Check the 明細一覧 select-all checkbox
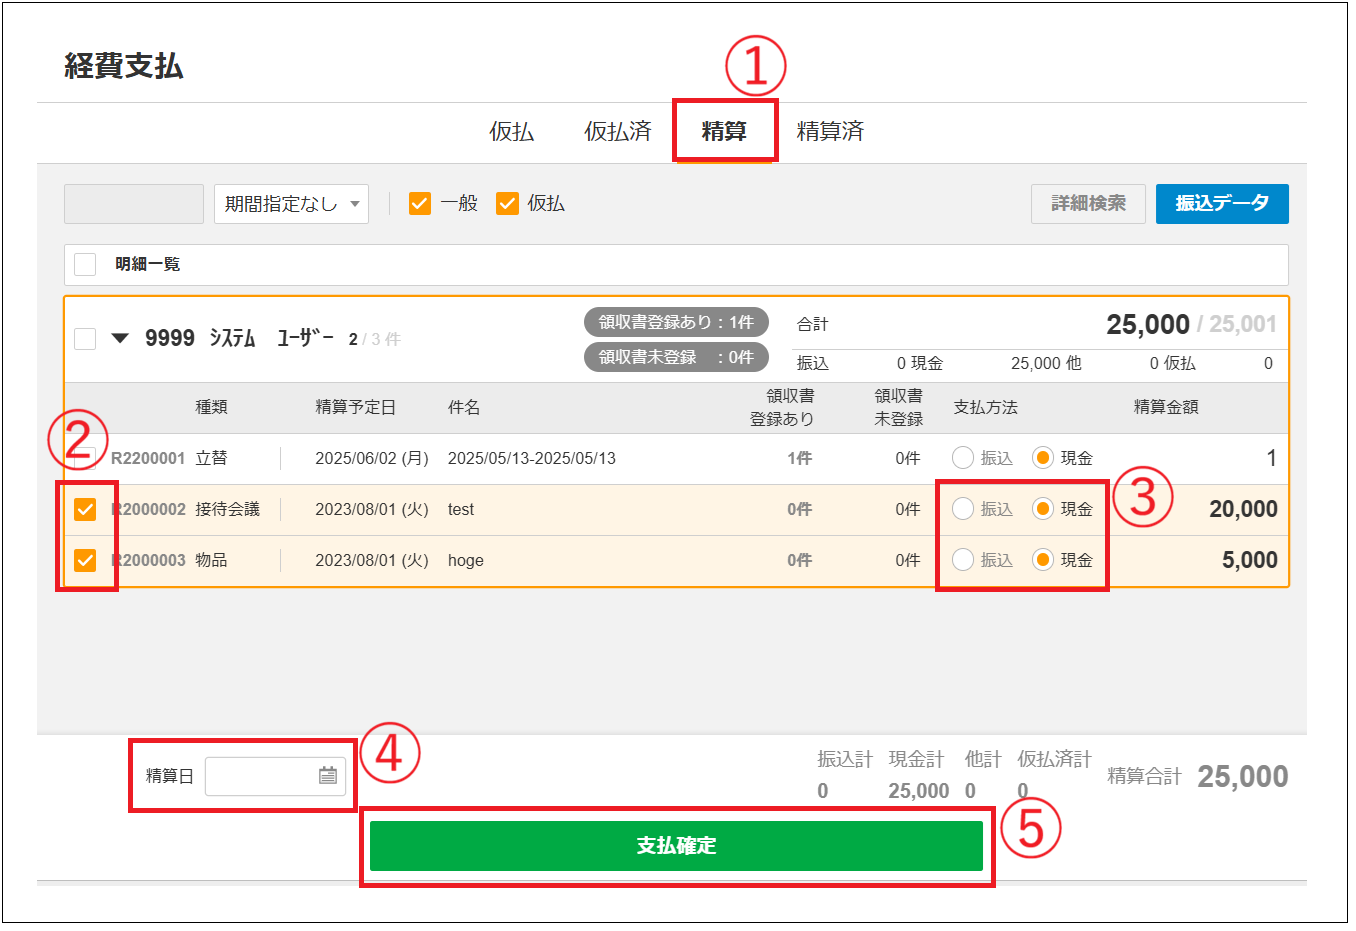 (x=86, y=264)
